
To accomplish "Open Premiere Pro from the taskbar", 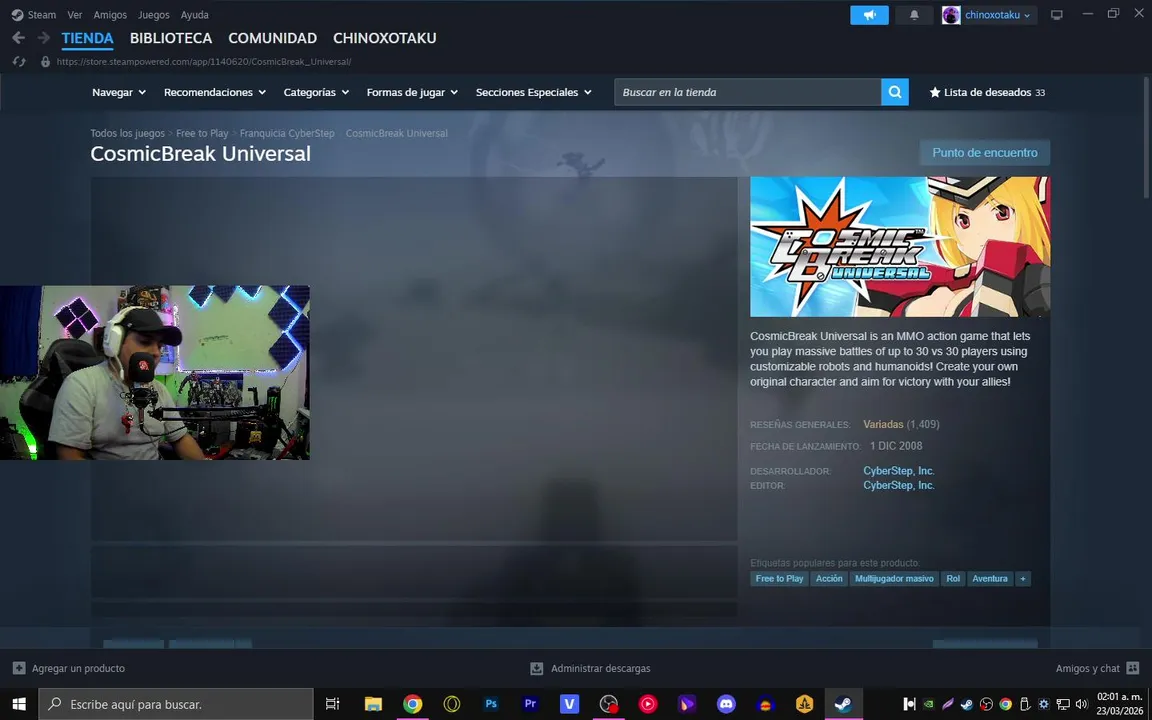I will 530,704.
